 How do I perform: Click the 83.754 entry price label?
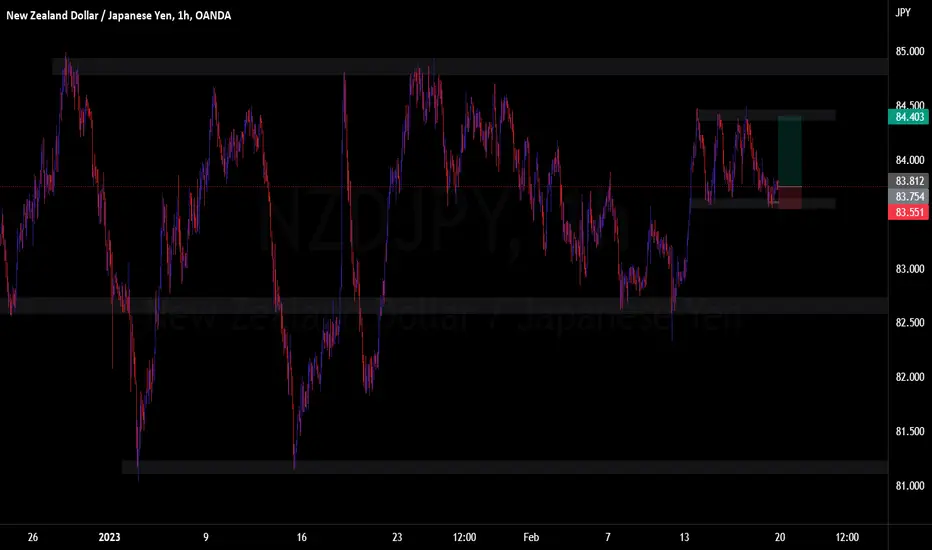908,196
